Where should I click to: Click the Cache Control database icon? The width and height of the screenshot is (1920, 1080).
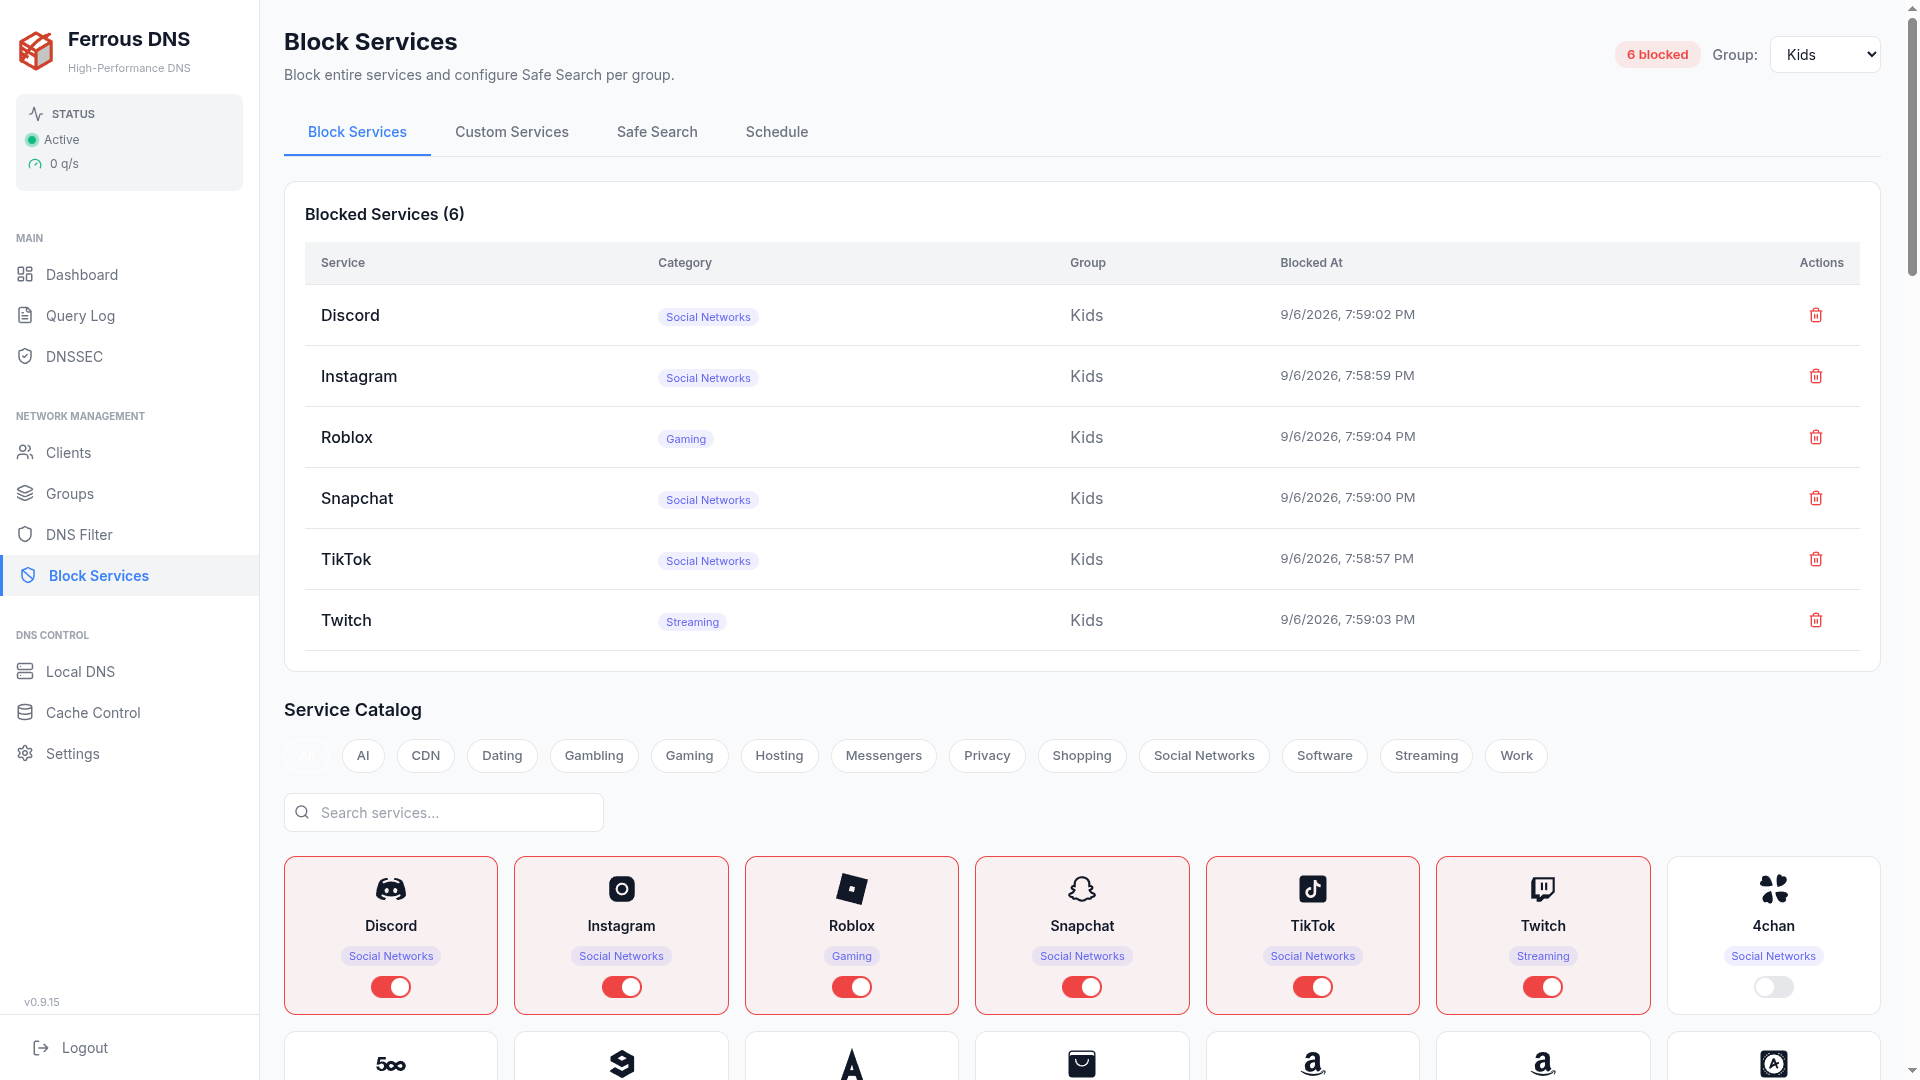(25, 712)
